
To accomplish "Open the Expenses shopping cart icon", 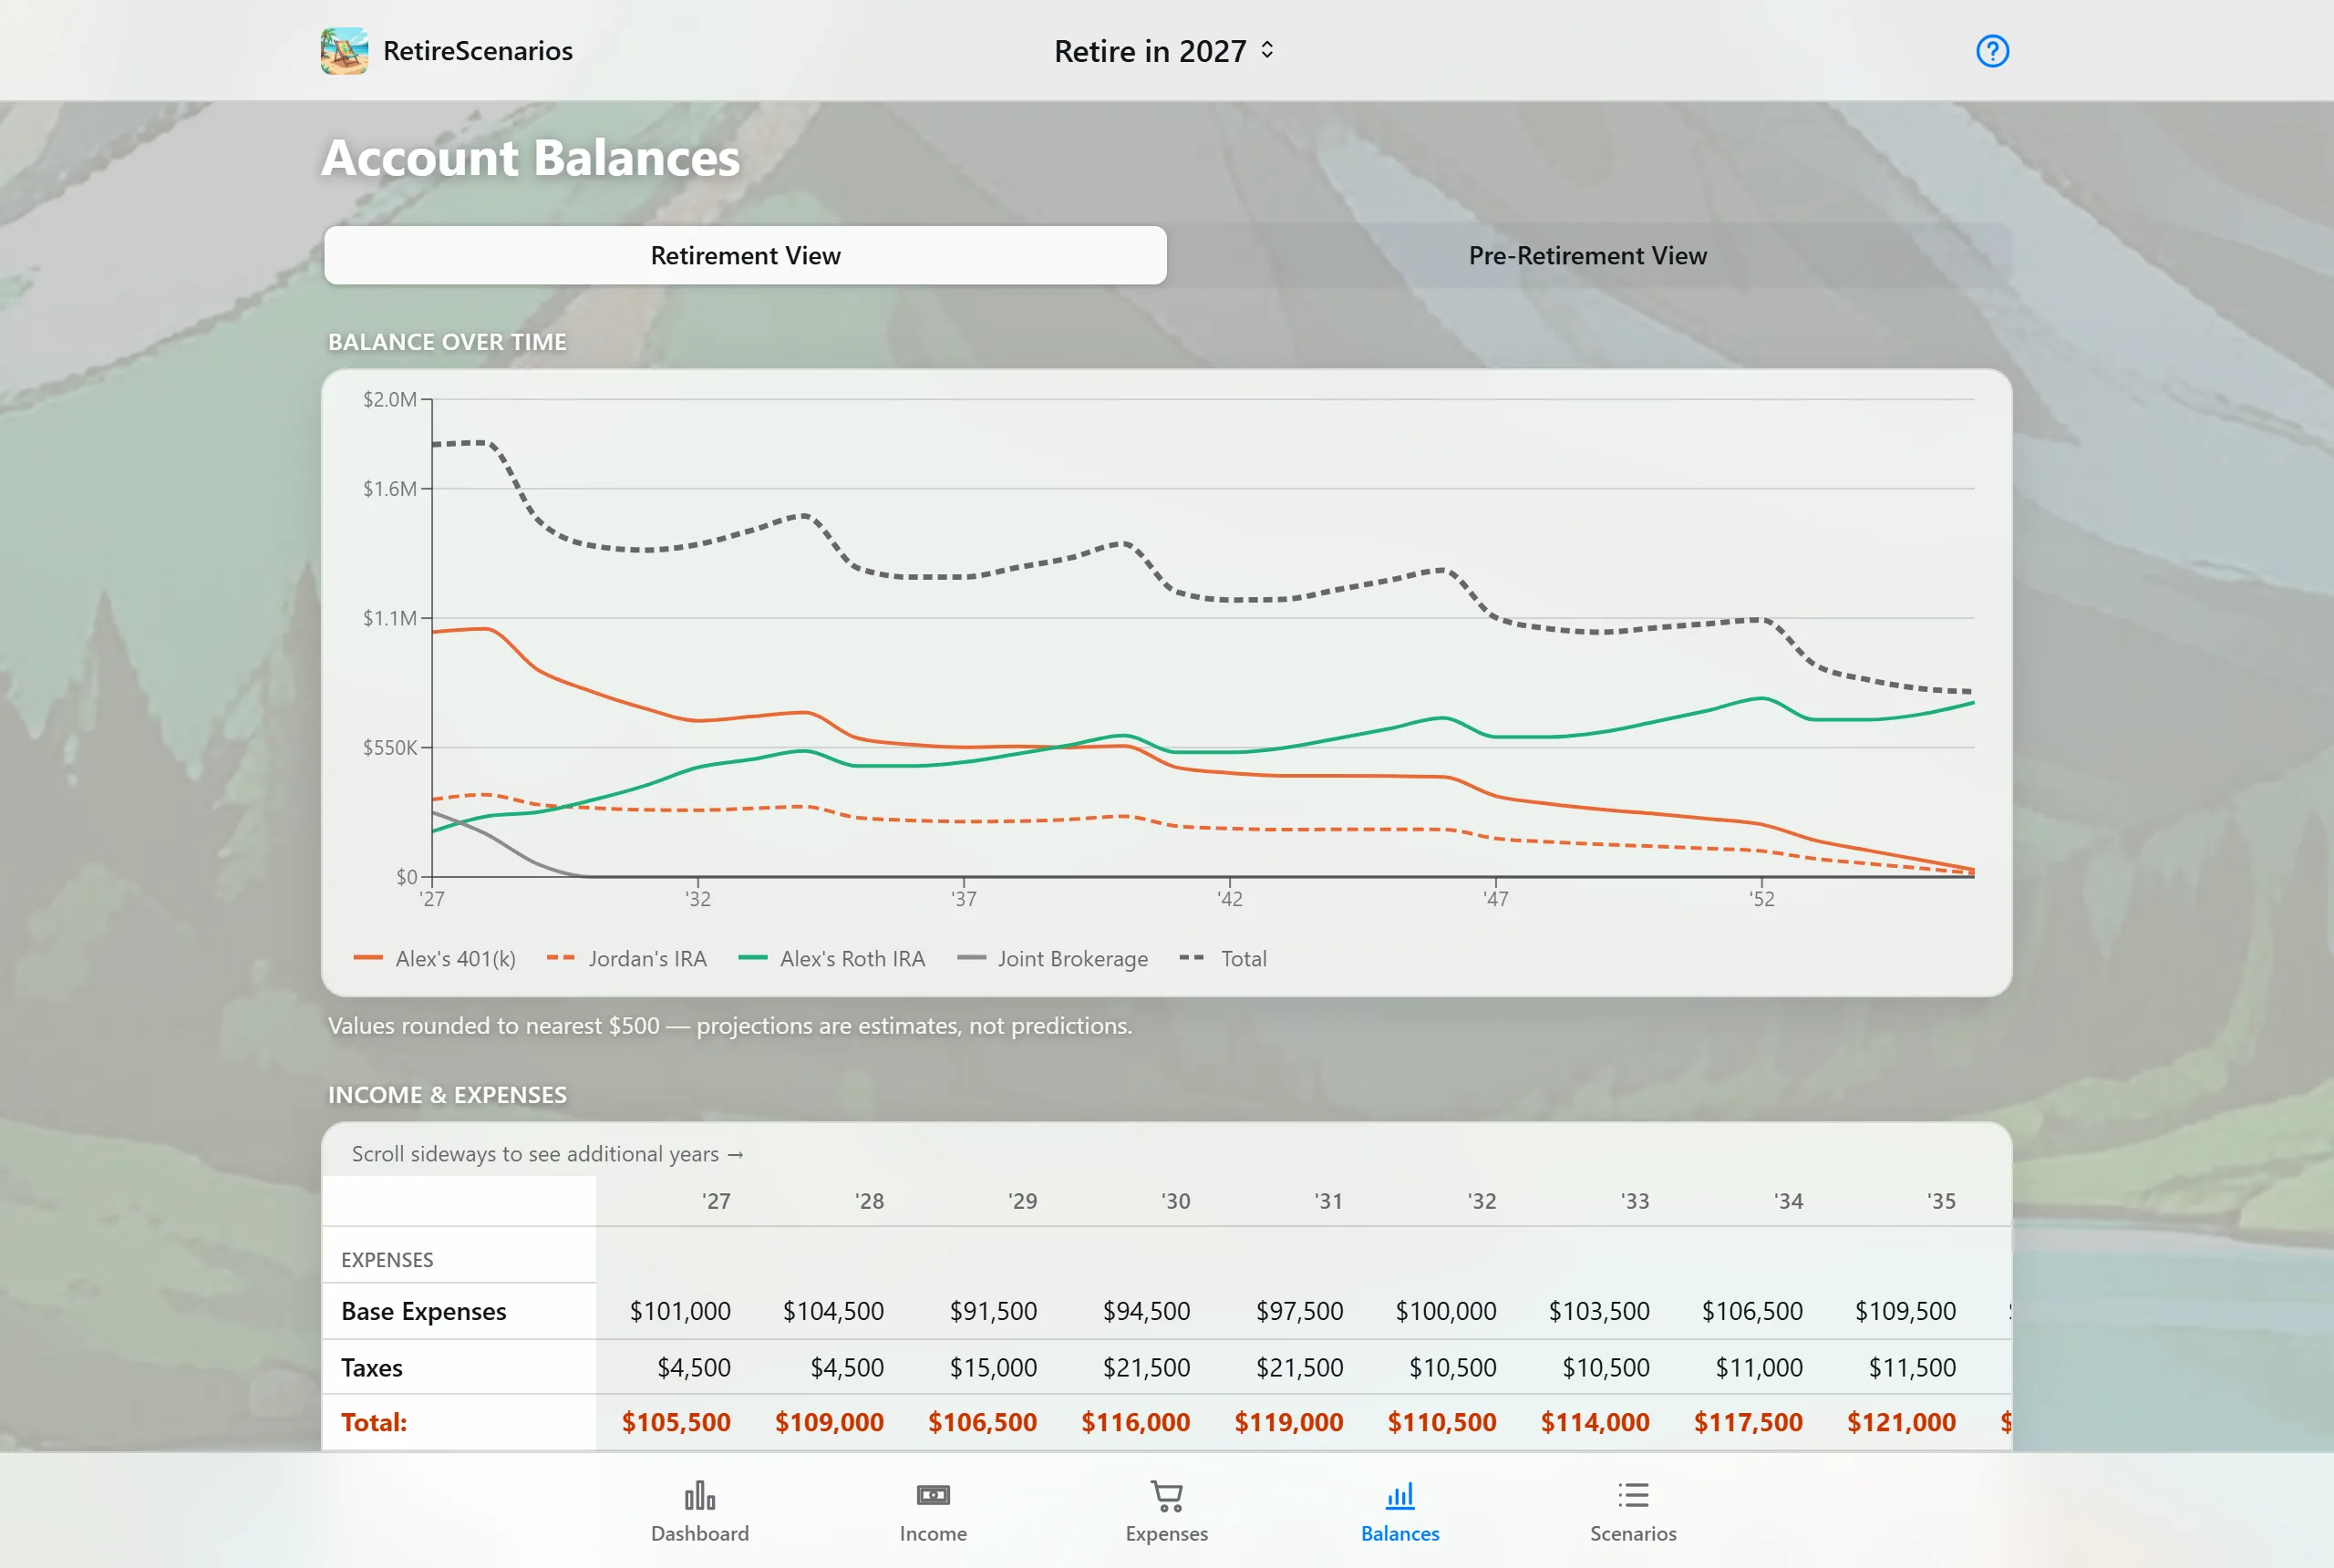I will 1167,1495.
